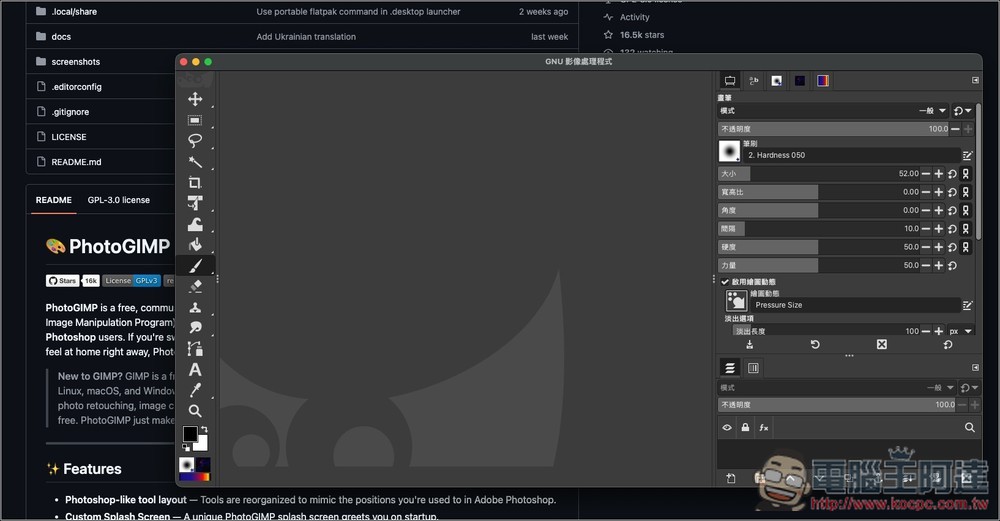The width and height of the screenshot is (1000, 521).
Task: Select the Clone stamp tool
Action: (x=195, y=307)
